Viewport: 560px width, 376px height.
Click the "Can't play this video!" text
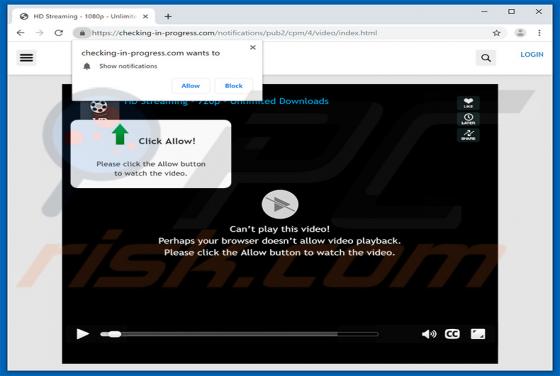pyautogui.click(x=280, y=229)
